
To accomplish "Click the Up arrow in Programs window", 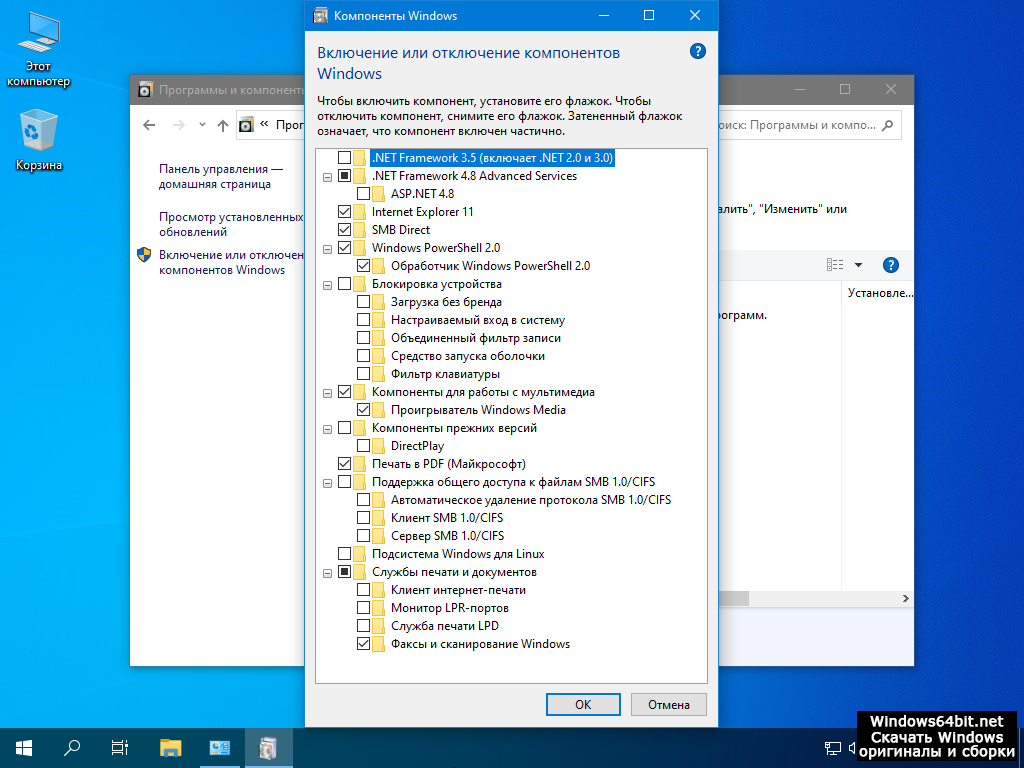I will point(223,125).
